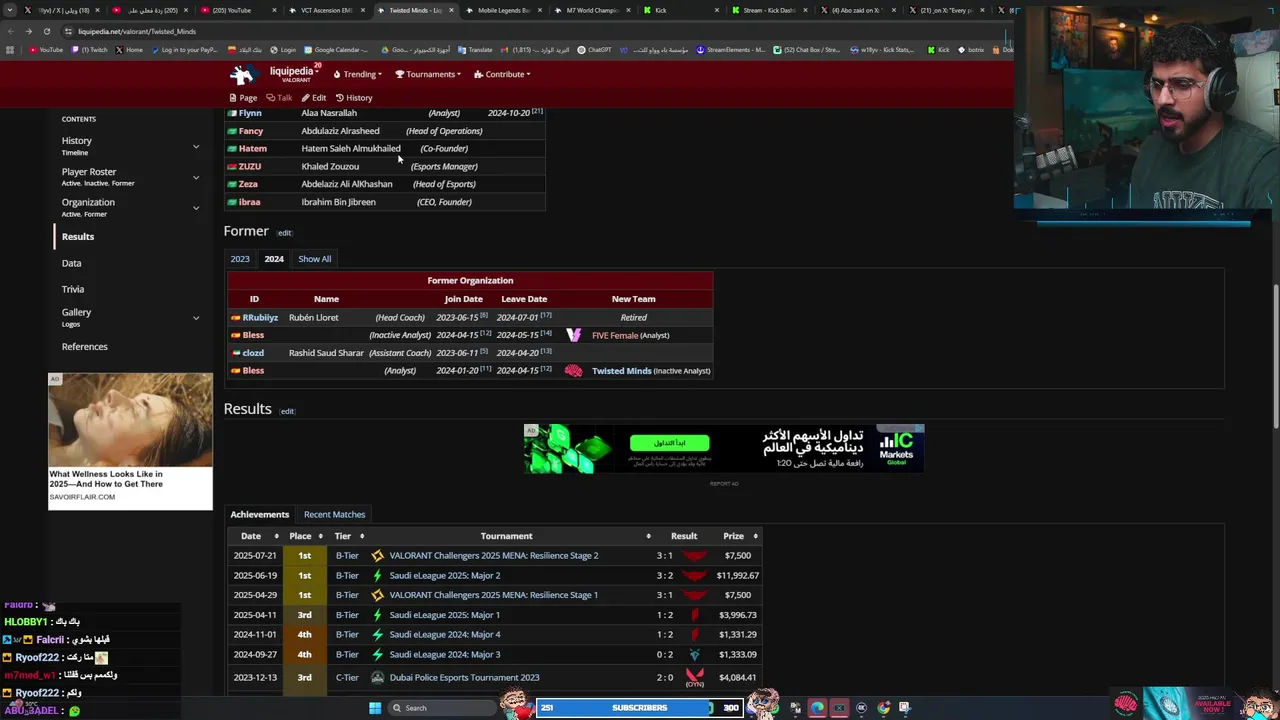Expand the Player Roster contents section
Screen dimensions: 1280x720
(x=196, y=177)
